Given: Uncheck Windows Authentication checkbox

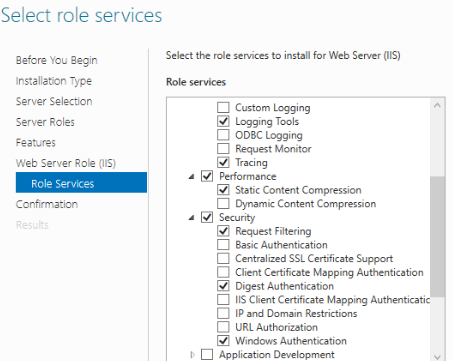Looking at the screenshot, I should click(223, 341).
